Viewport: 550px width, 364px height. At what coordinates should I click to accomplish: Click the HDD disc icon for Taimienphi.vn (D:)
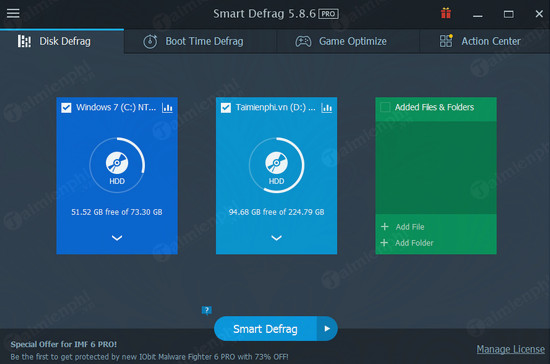point(276,163)
